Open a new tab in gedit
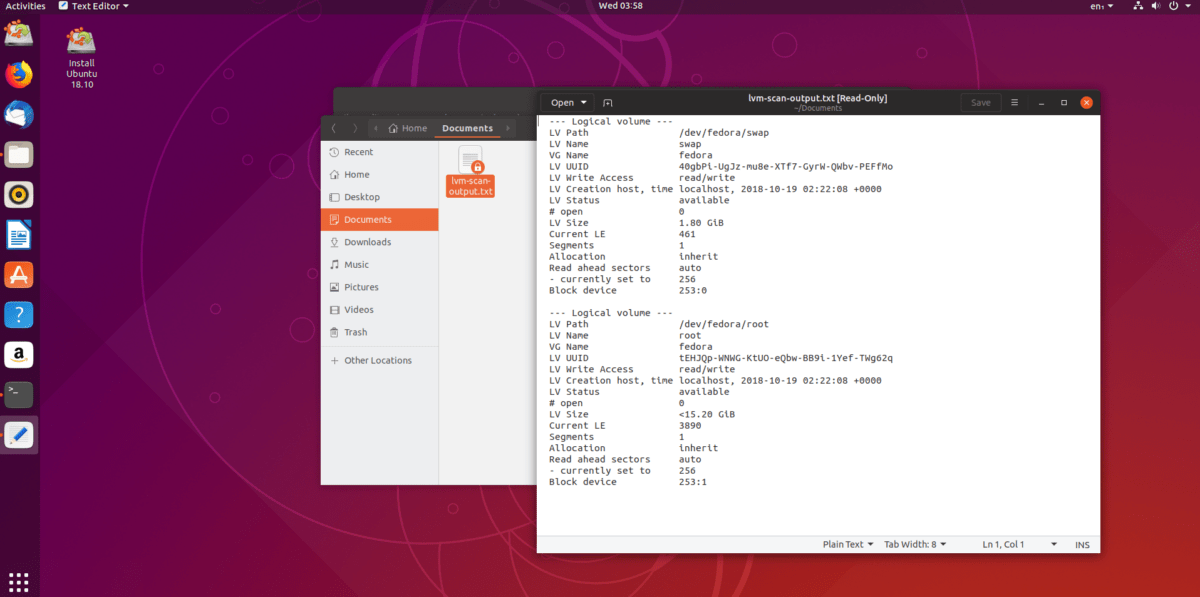Screen dimensions: 1200x597 point(608,102)
